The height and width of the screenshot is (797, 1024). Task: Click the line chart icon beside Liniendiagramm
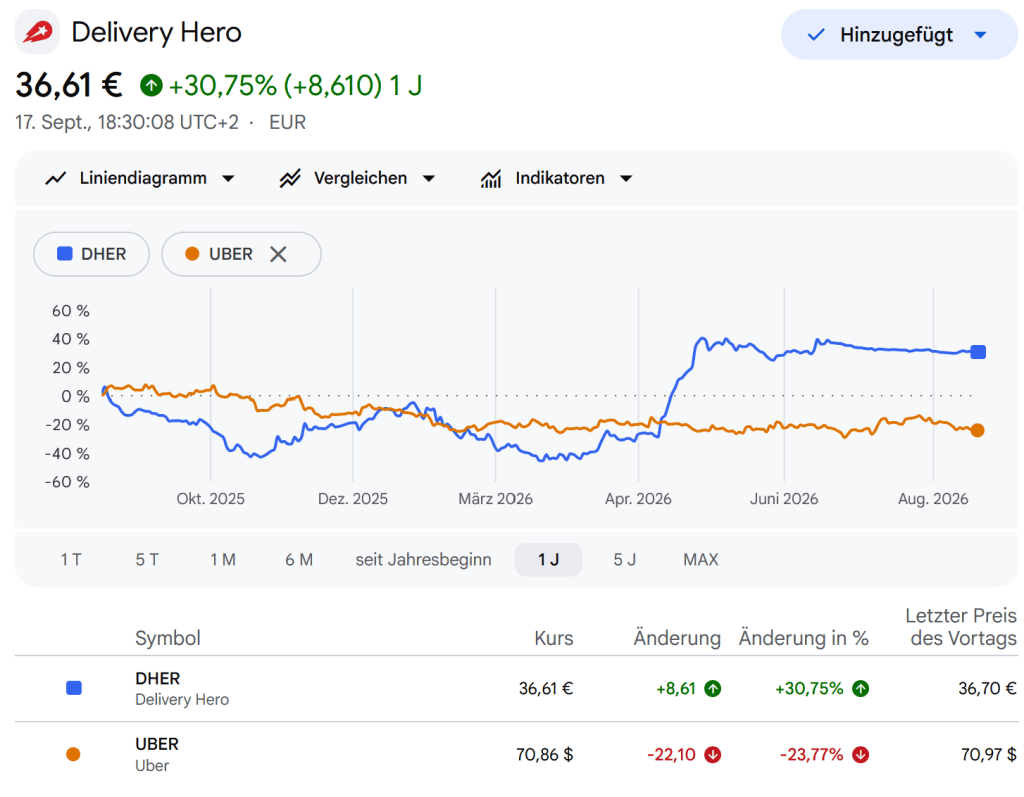point(56,178)
